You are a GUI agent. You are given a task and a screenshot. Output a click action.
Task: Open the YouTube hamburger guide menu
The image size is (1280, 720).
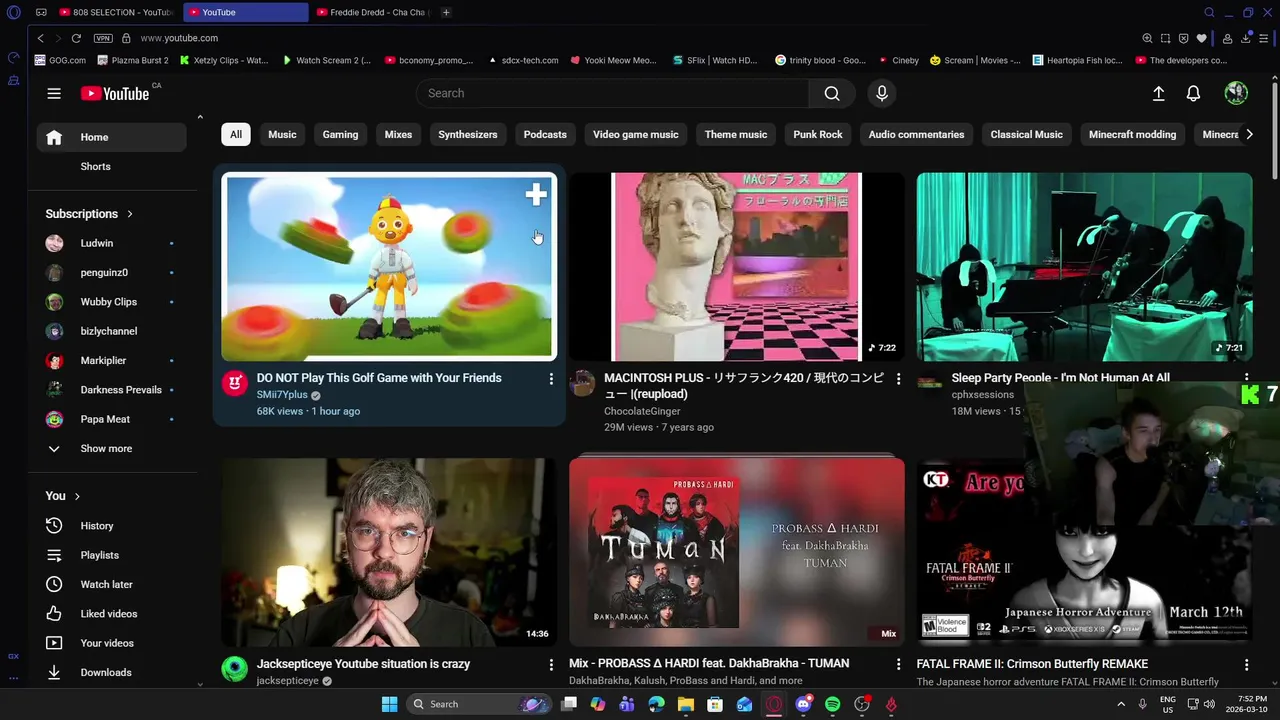(x=54, y=93)
